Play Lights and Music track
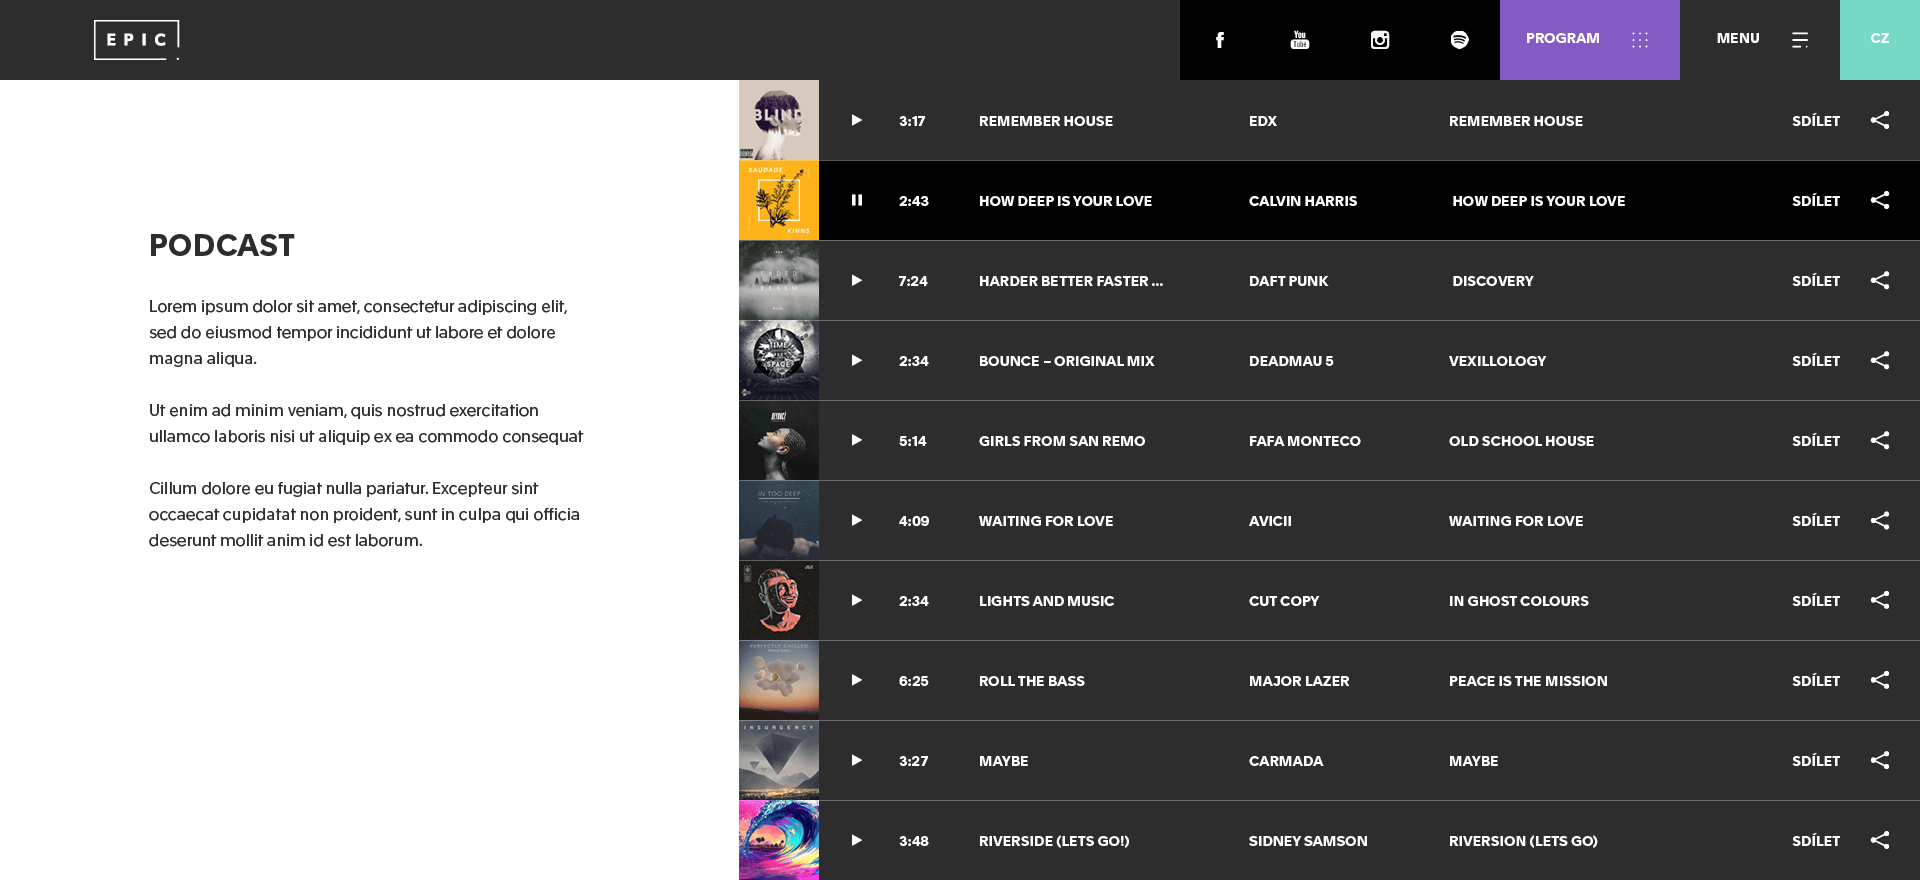1920x880 pixels. pyautogui.click(x=856, y=600)
